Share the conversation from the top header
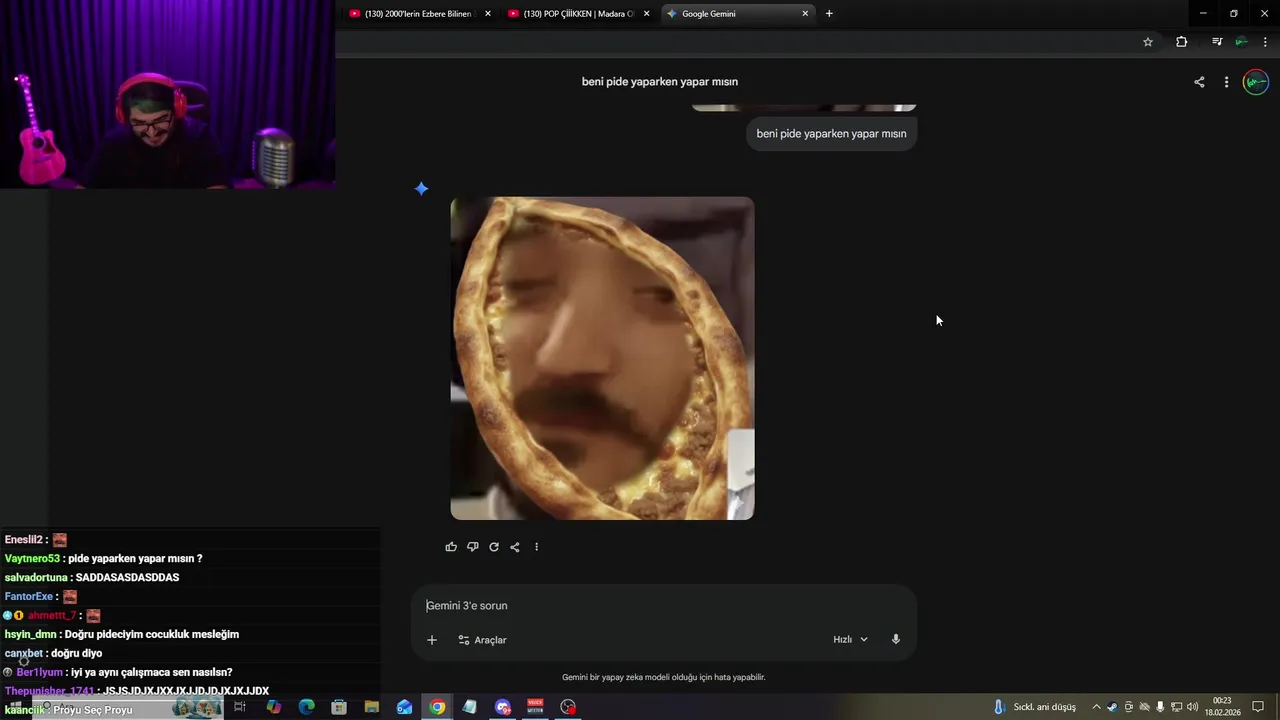Screen dimensions: 1280x720 [x=1199, y=82]
